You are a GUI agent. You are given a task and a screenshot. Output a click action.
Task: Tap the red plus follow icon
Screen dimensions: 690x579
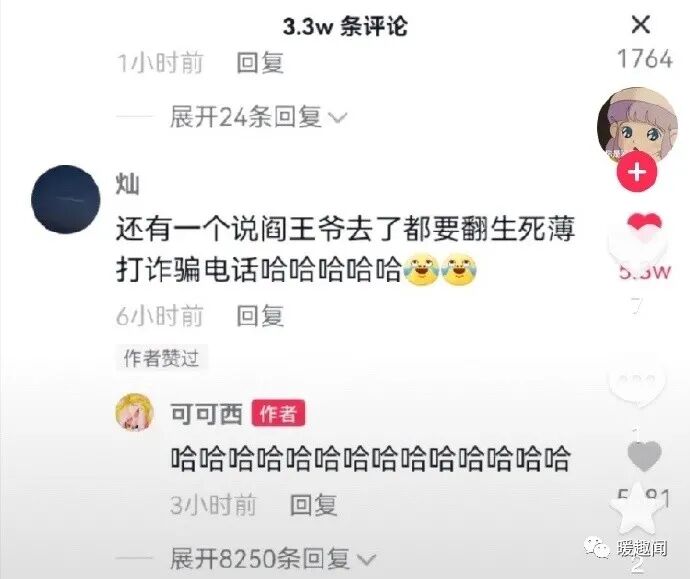[637, 172]
